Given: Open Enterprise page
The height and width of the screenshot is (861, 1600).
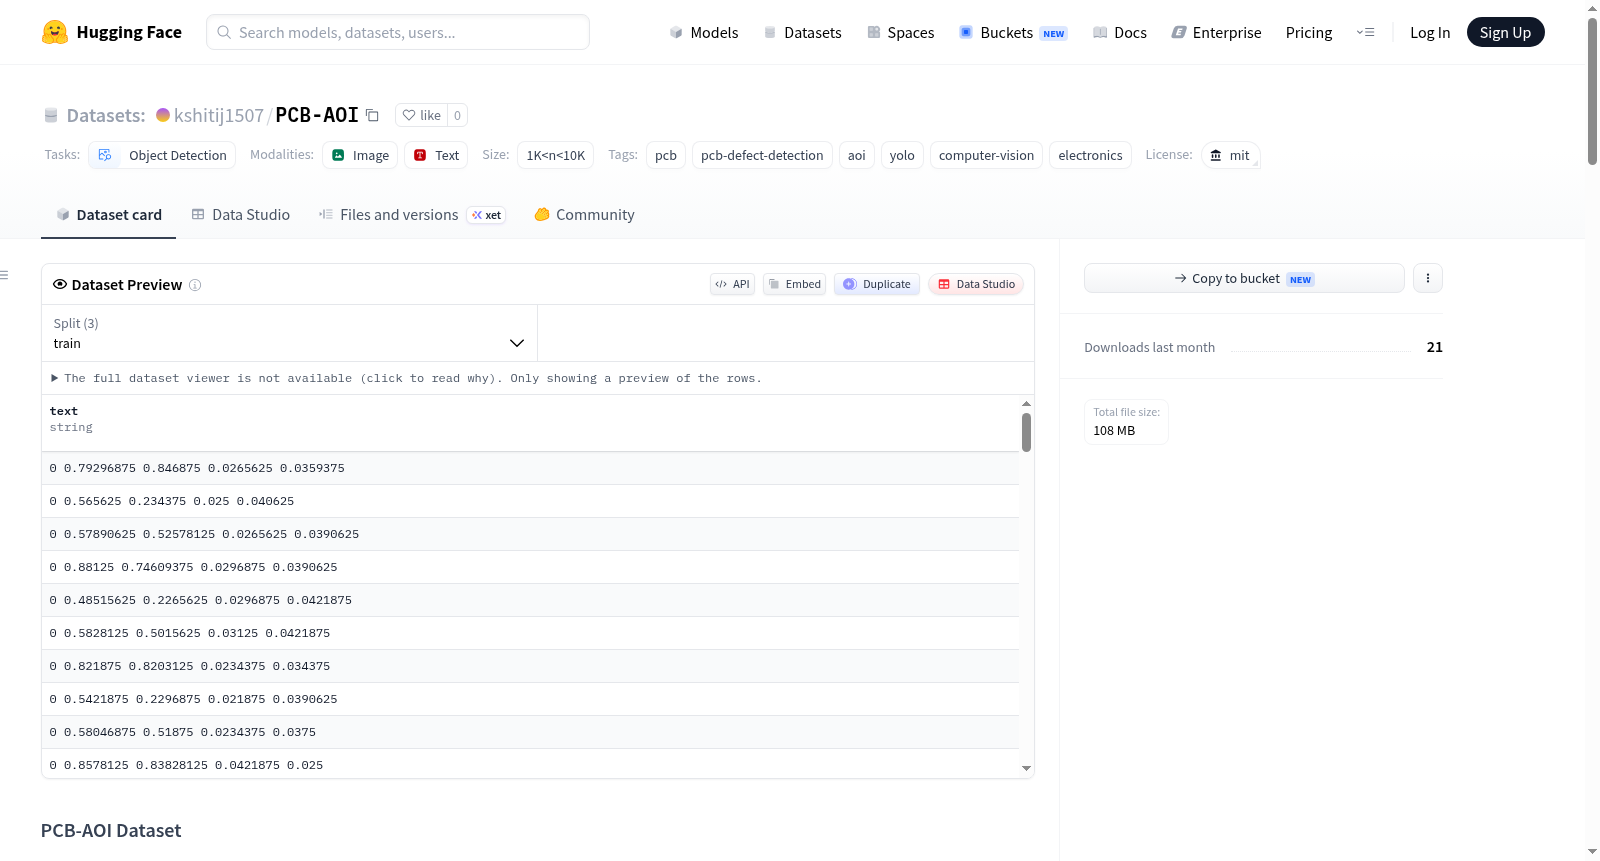Looking at the screenshot, I should point(1216,32).
